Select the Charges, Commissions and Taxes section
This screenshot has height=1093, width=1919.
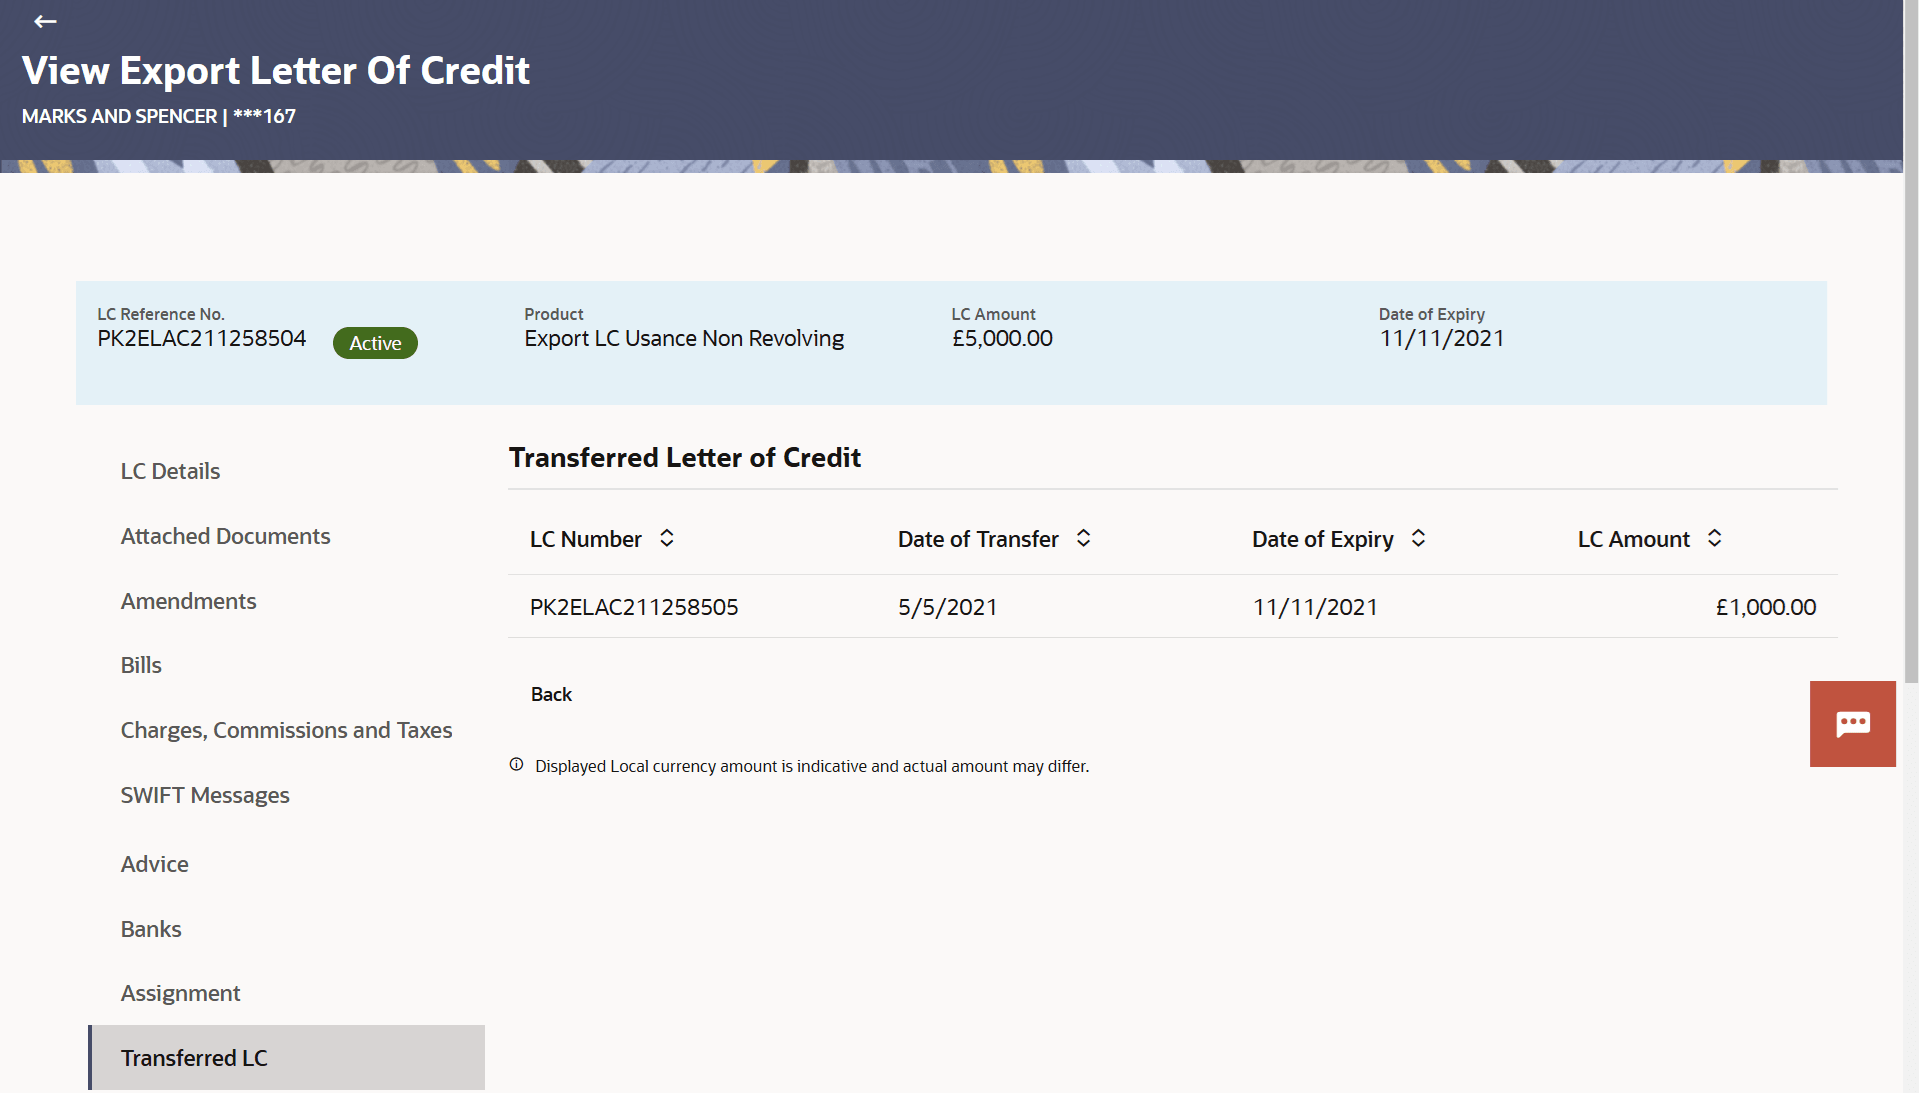click(x=286, y=730)
